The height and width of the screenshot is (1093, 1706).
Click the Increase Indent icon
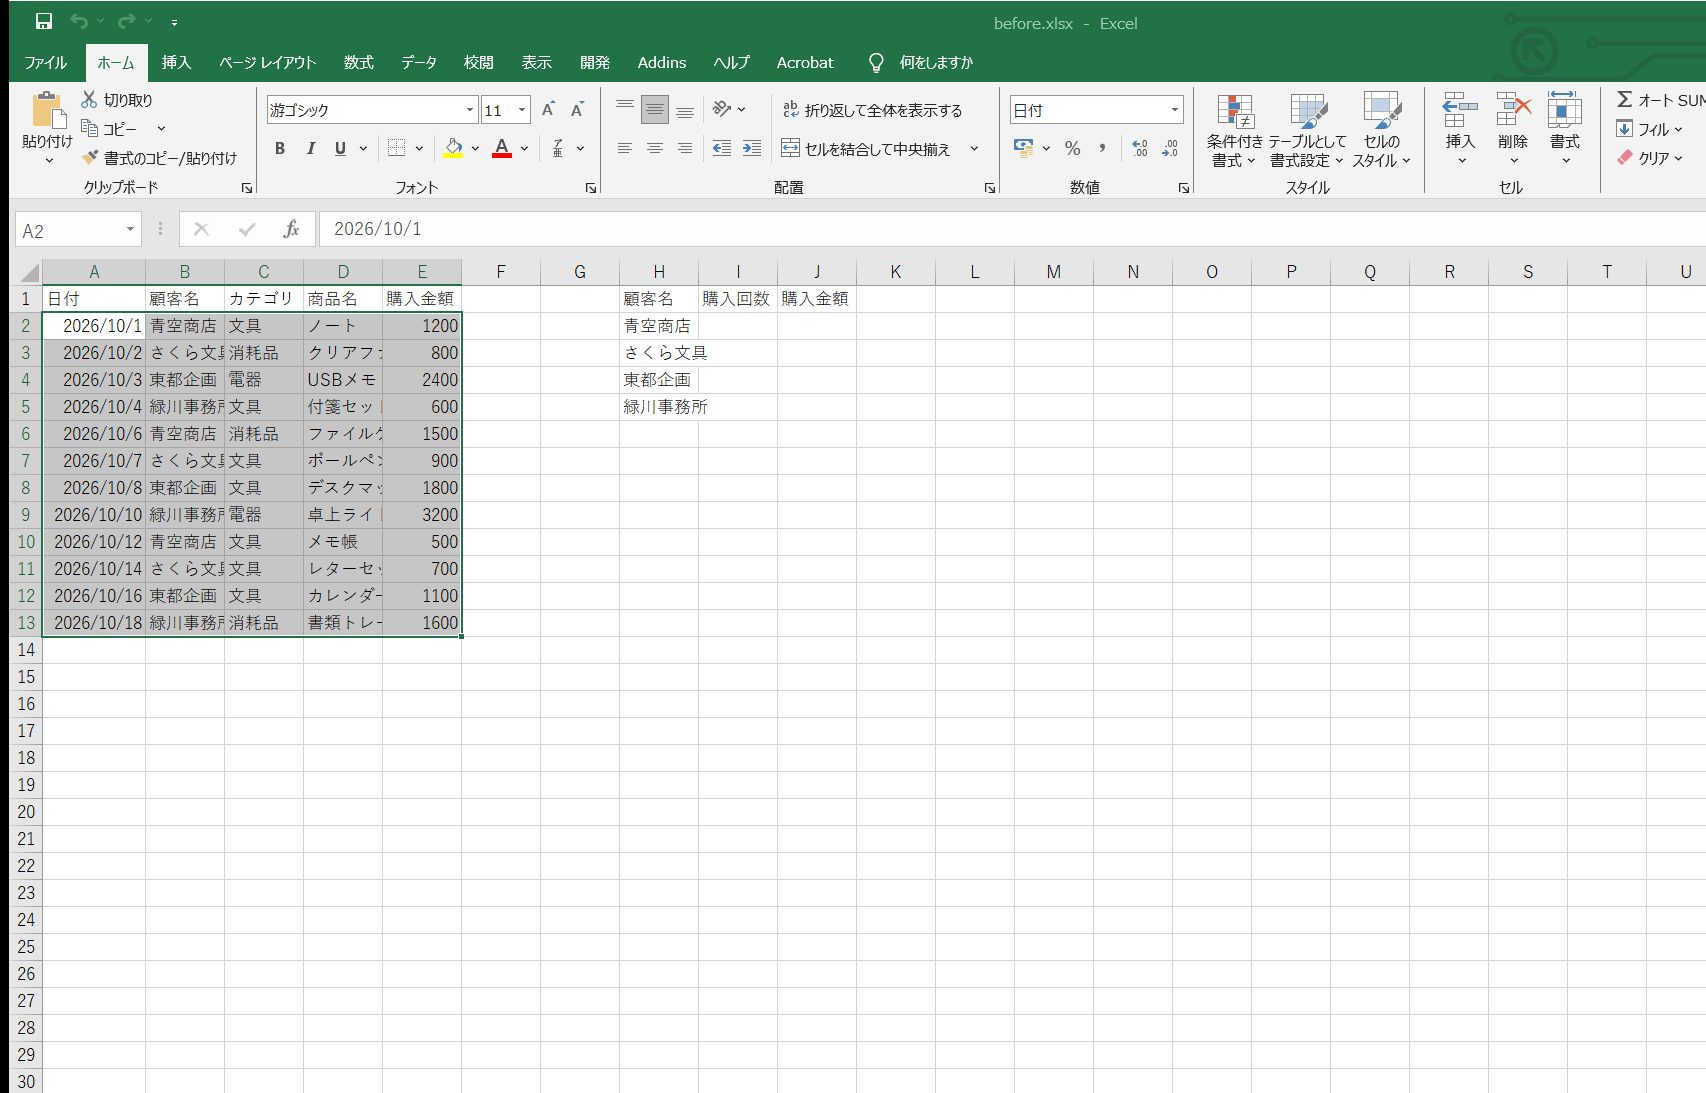[751, 148]
